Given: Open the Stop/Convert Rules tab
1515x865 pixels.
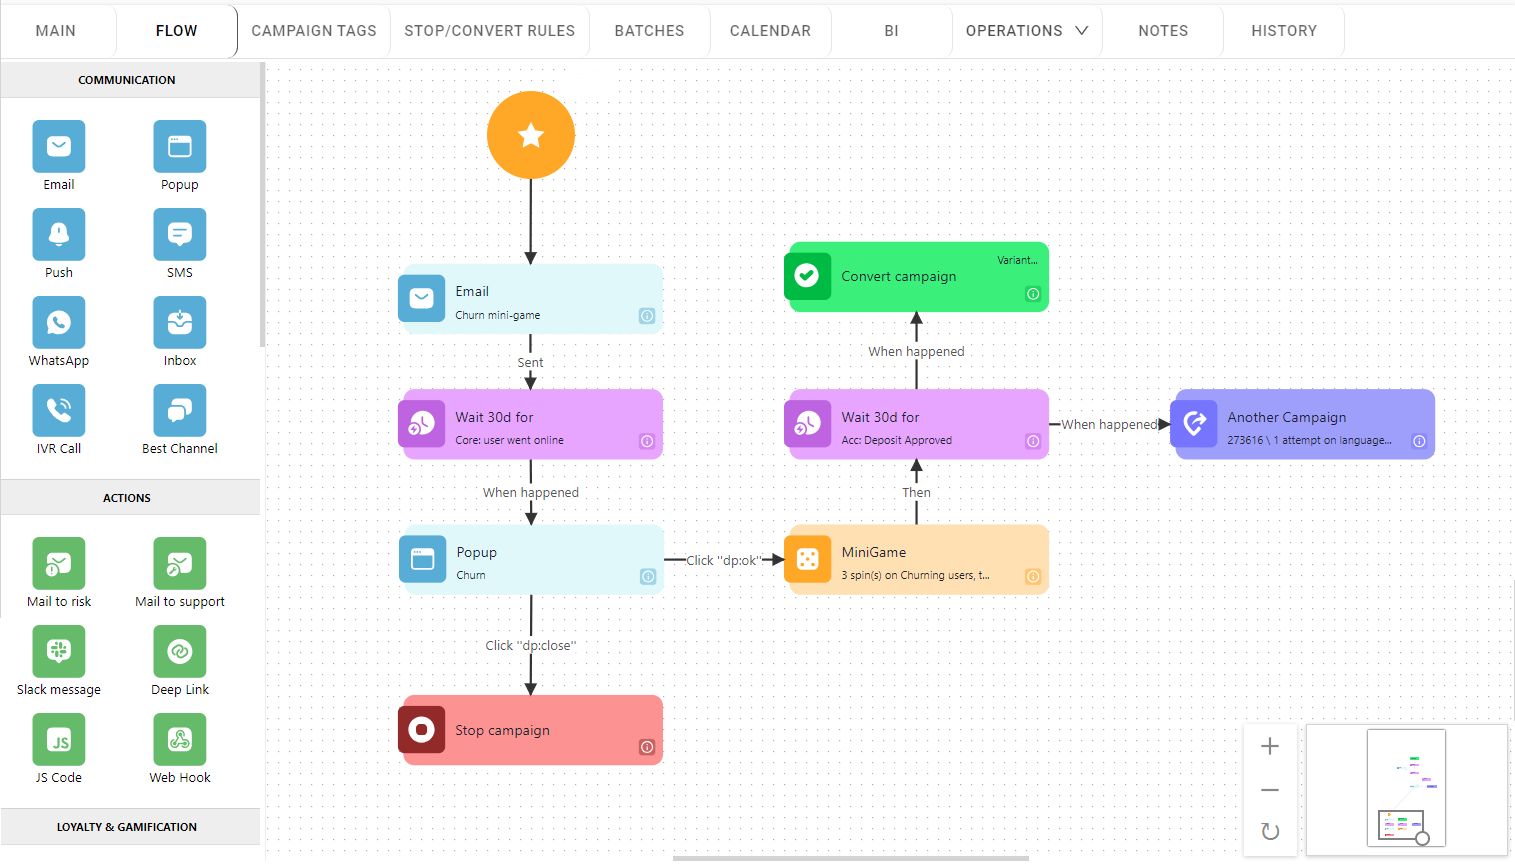Looking at the screenshot, I should 489,31.
